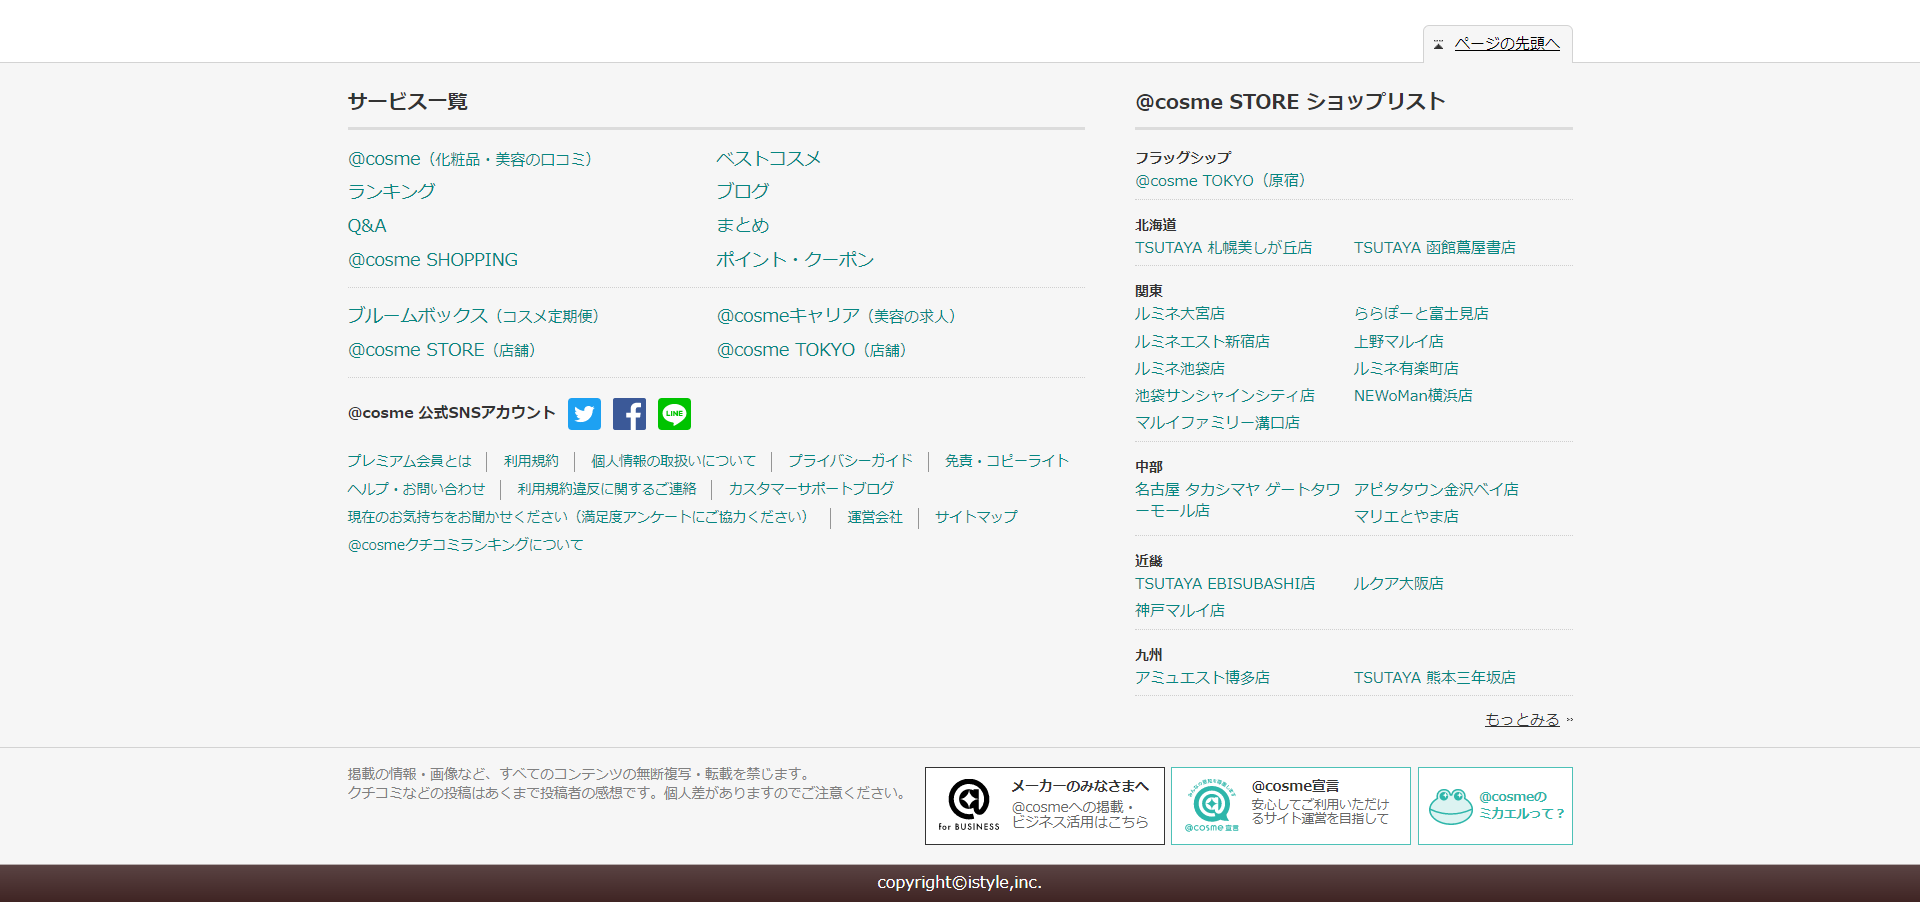Viewport: 1920px width, 902px height.
Task: Open @cosme TOKYO (店舗) service link
Action: 812,350
